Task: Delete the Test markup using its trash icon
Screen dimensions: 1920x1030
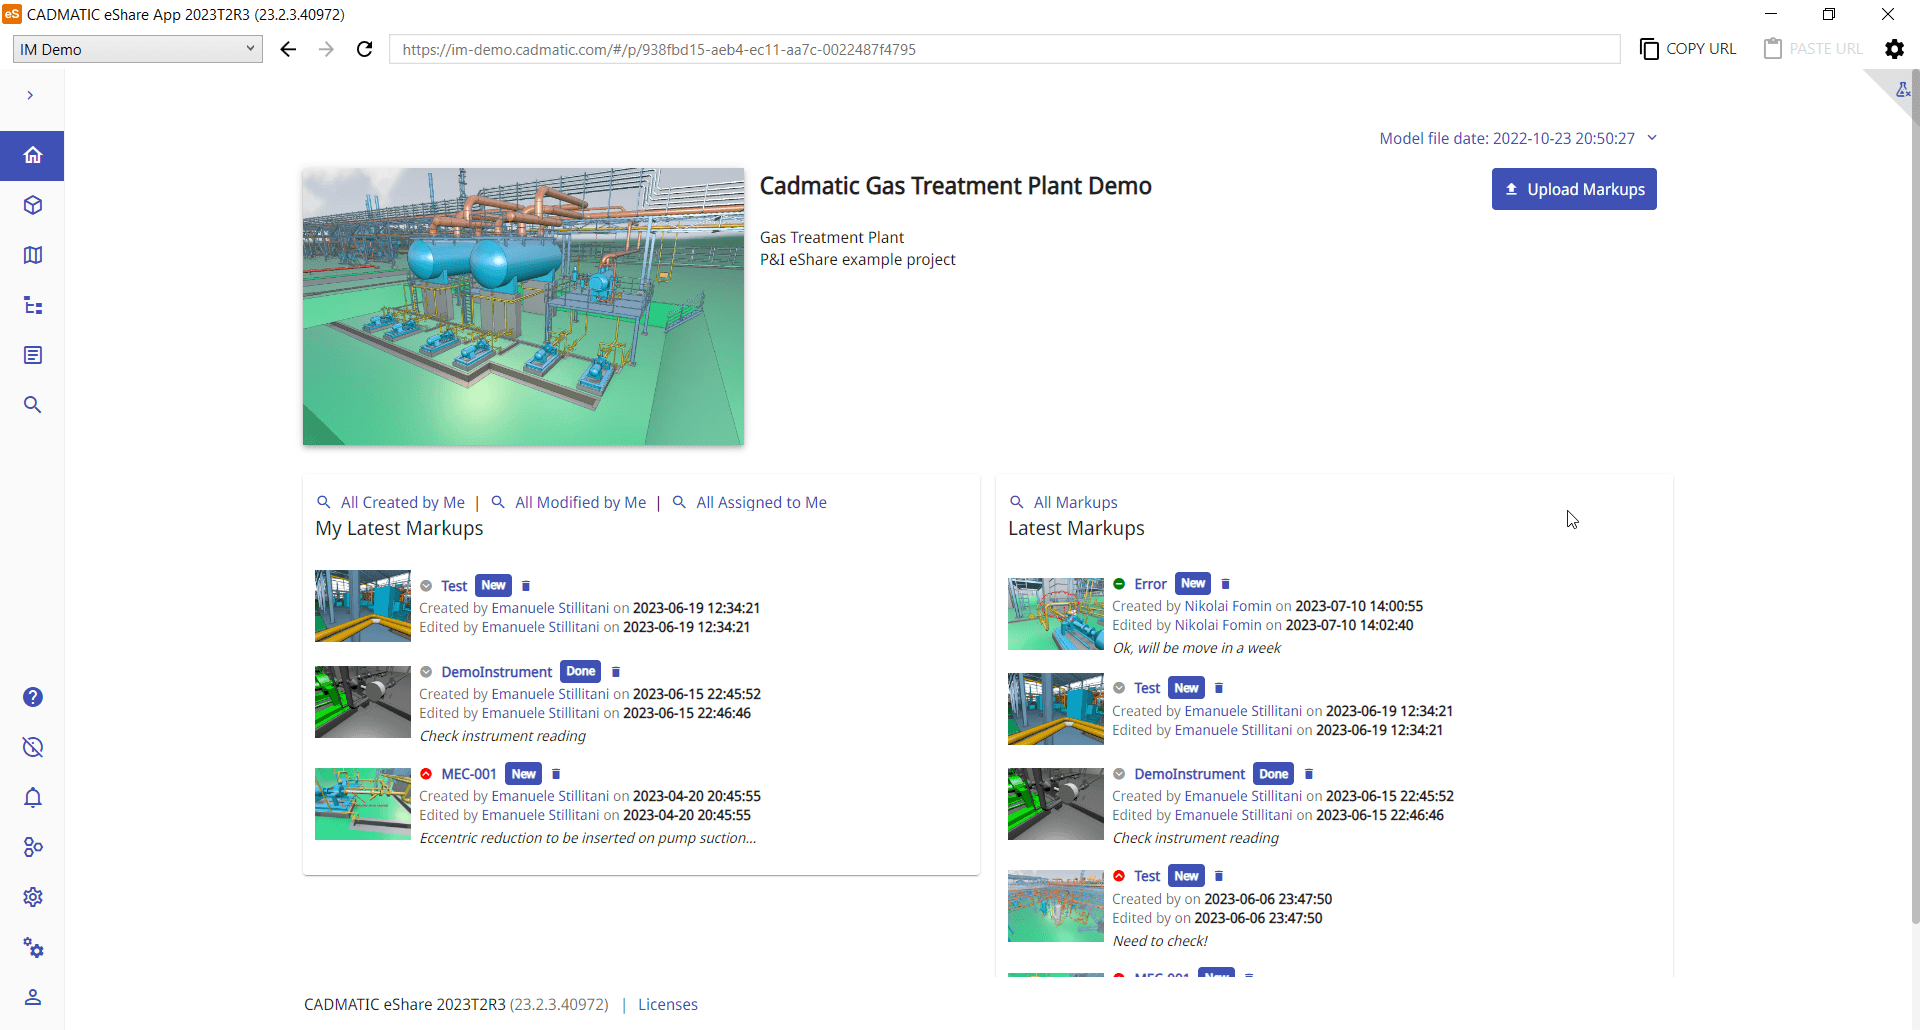Action: pos(527,585)
